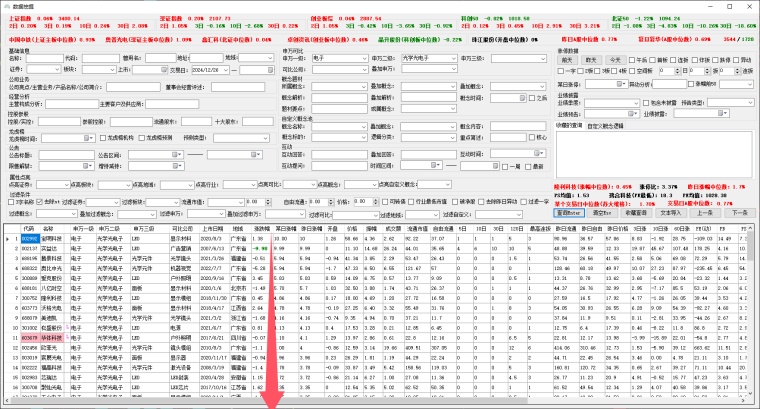Image resolution: width=760 pixels, height=409 pixels.
Task: Open the 业绩季度 dropdown
Action: (636, 103)
